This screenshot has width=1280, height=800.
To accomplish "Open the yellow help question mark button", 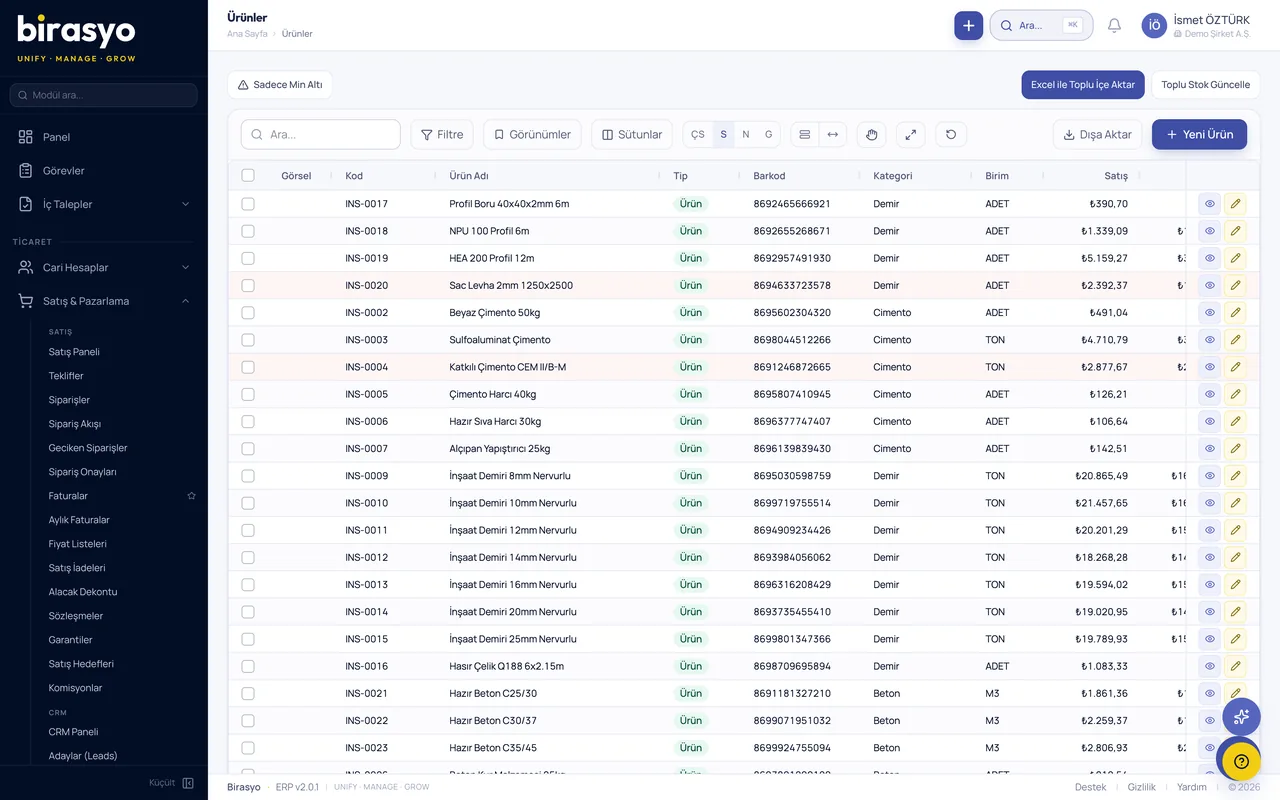I will pos(1241,762).
